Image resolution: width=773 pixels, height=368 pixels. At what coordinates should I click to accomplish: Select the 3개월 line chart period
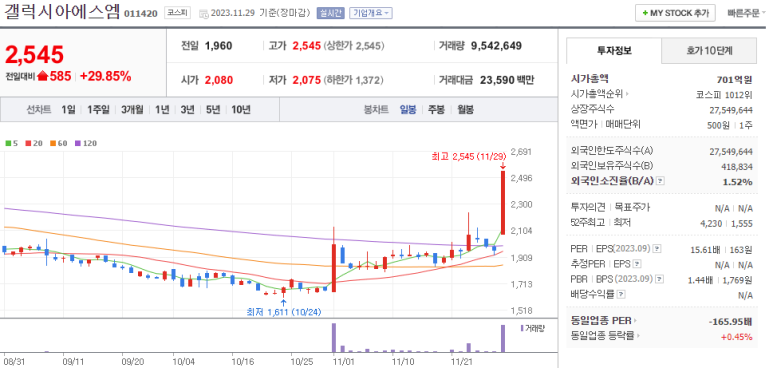[x=132, y=110]
